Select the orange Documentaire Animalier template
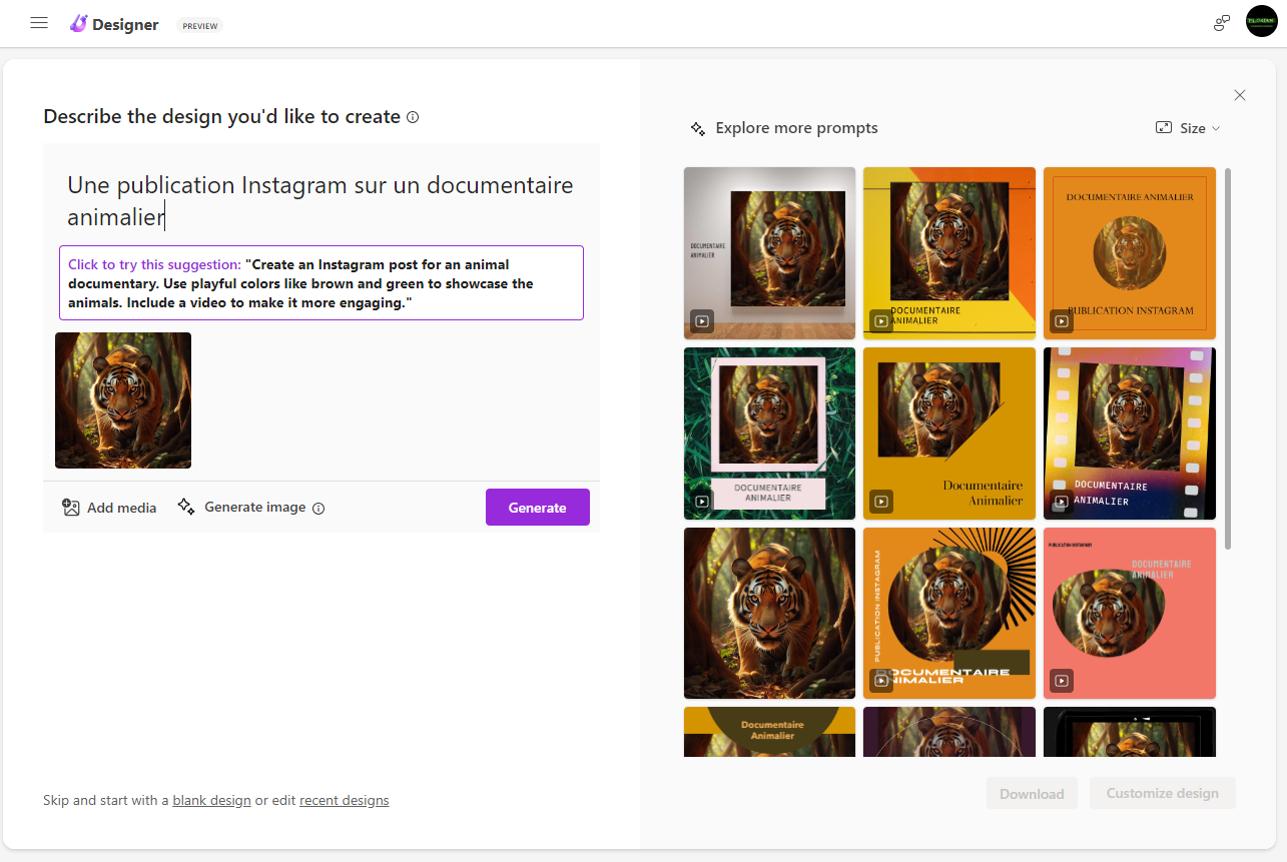 1129,253
